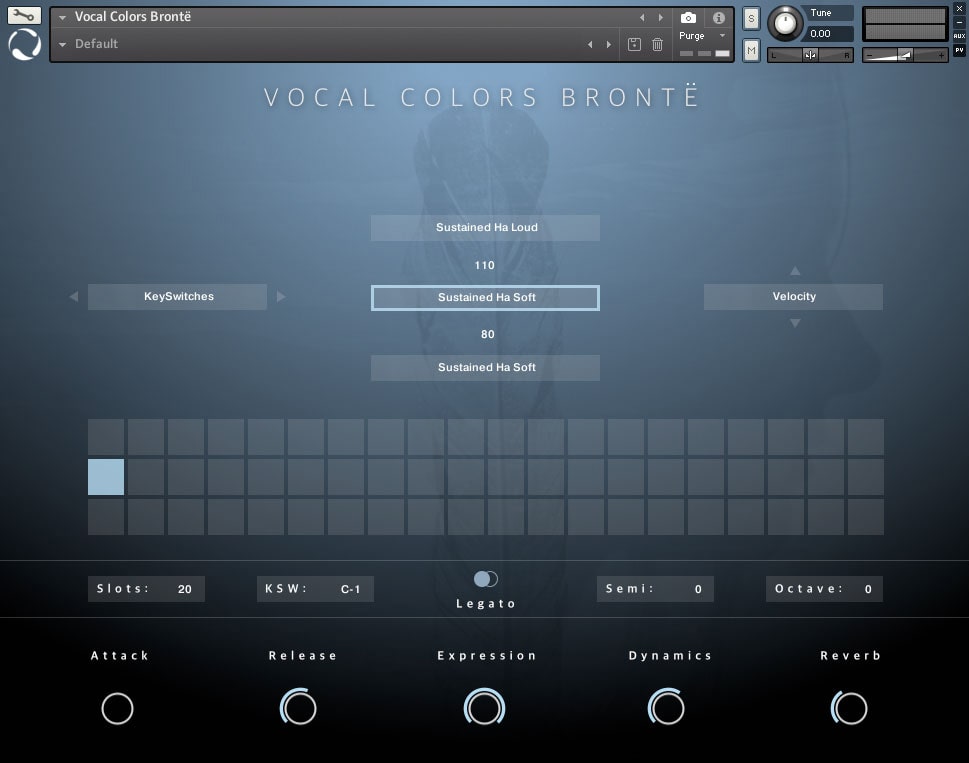The width and height of the screenshot is (969, 763).
Task: Click the Expression knob
Action: coord(484,707)
